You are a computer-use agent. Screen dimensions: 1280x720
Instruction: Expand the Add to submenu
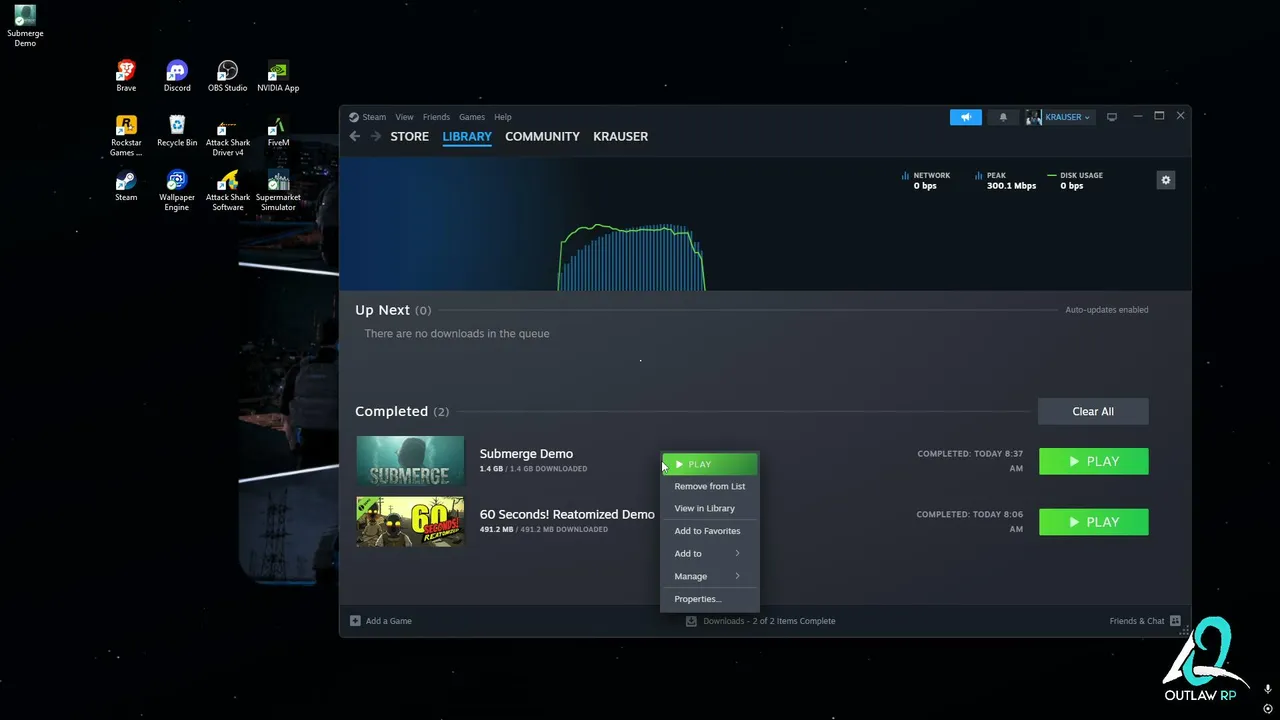point(709,553)
